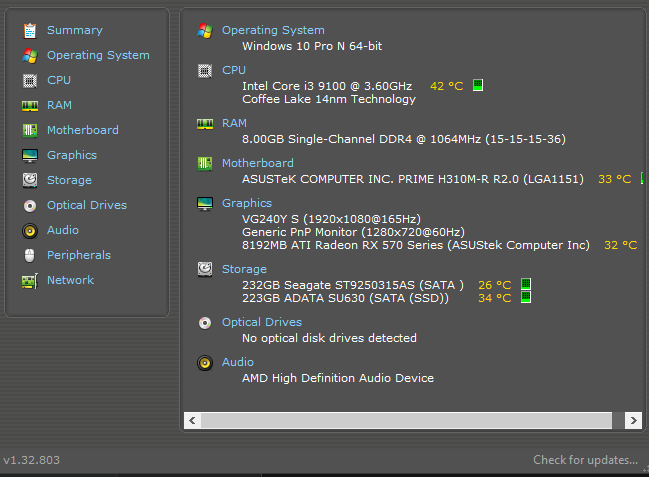
Task: Select Operating System in the sidebar
Action: pos(98,55)
